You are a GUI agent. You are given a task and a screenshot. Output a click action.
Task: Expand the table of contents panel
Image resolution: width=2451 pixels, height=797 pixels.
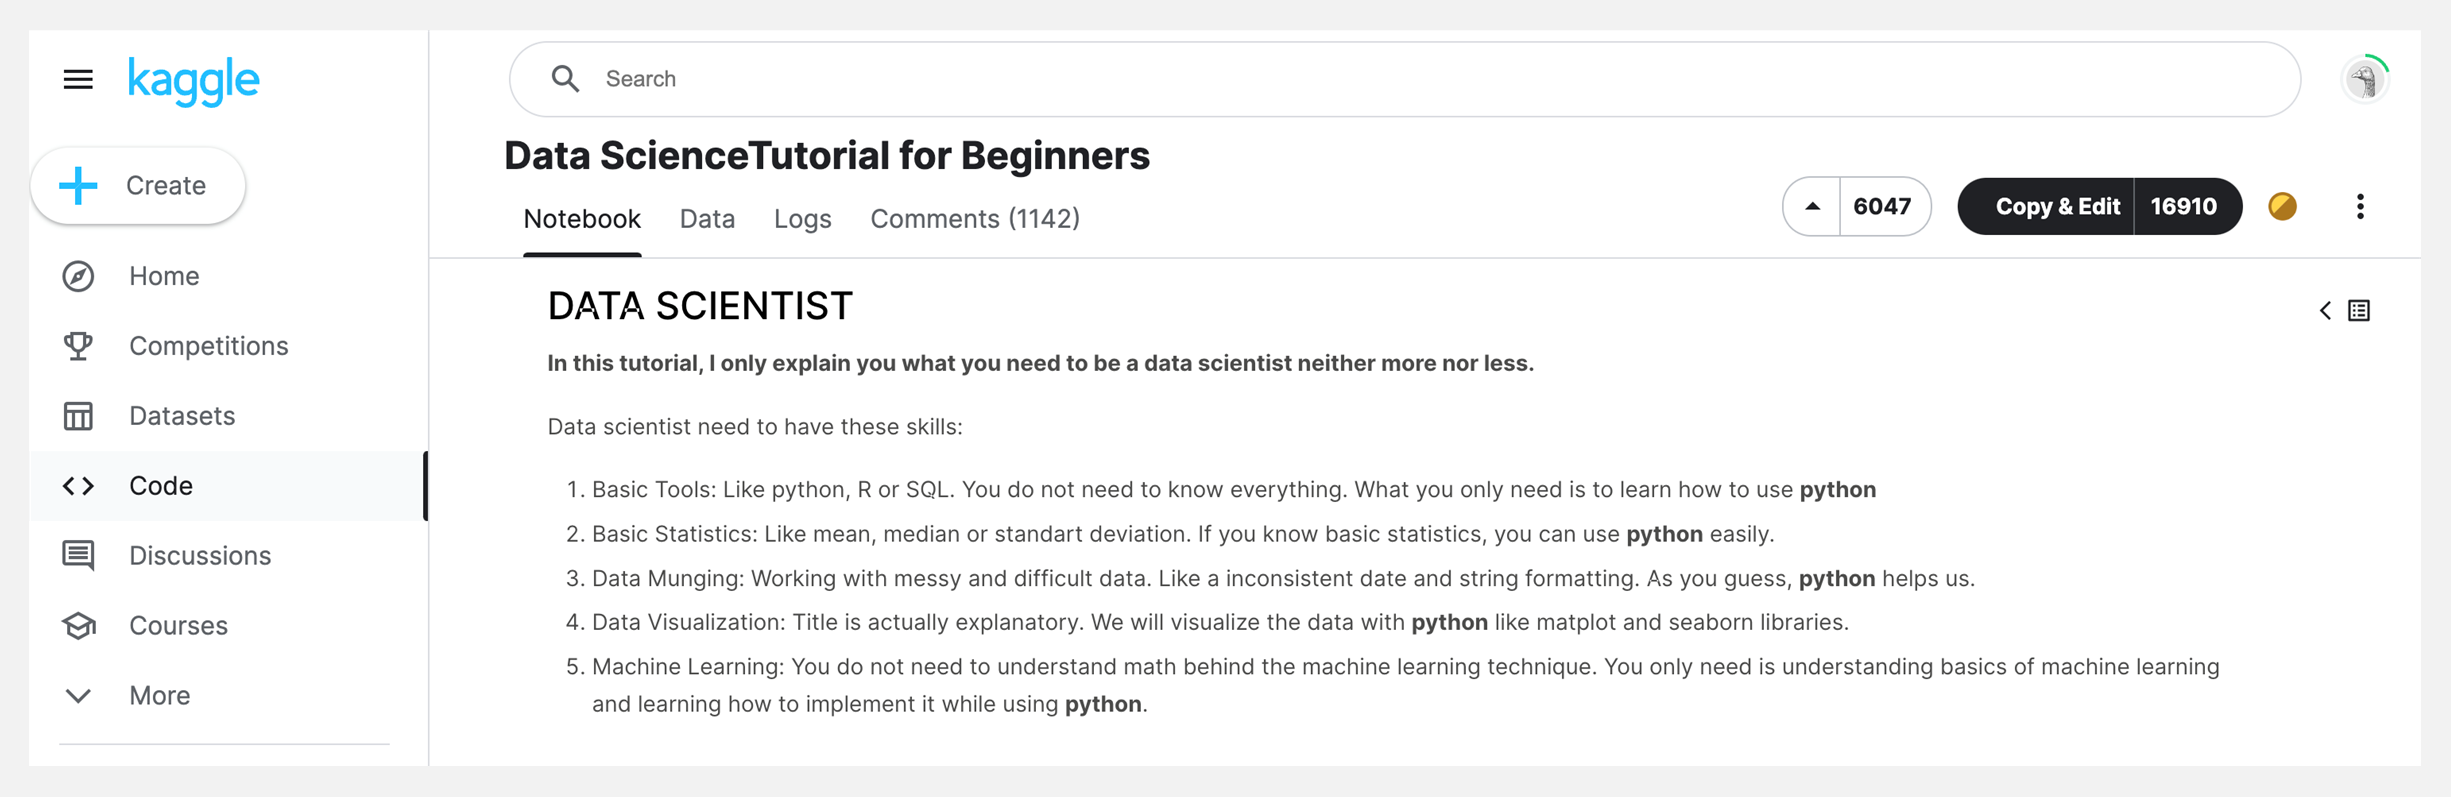[x=2344, y=311]
